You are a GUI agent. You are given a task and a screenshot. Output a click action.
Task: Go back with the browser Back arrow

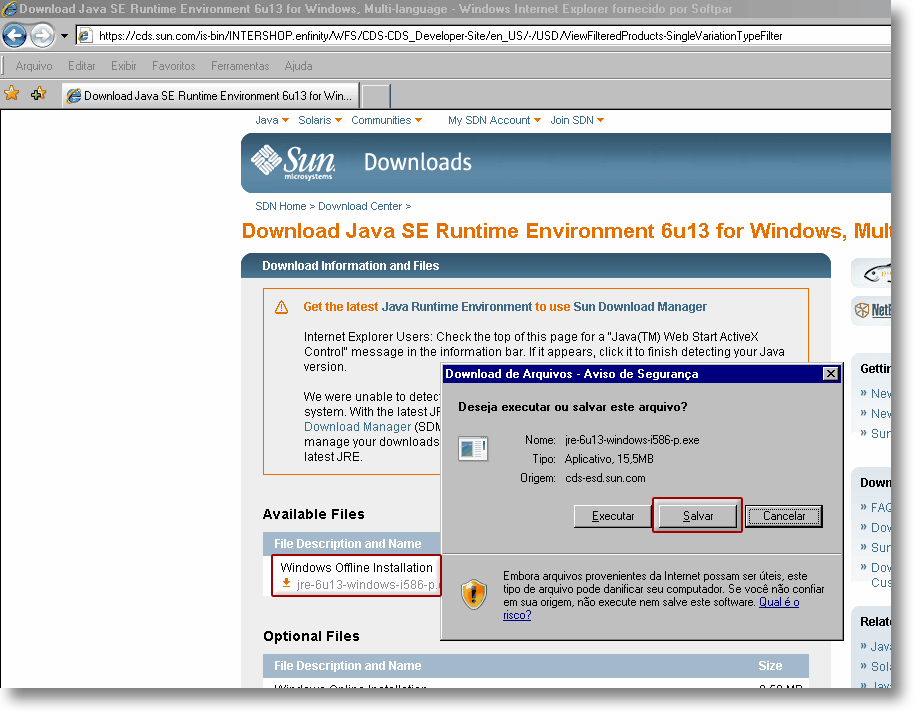[15, 36]
